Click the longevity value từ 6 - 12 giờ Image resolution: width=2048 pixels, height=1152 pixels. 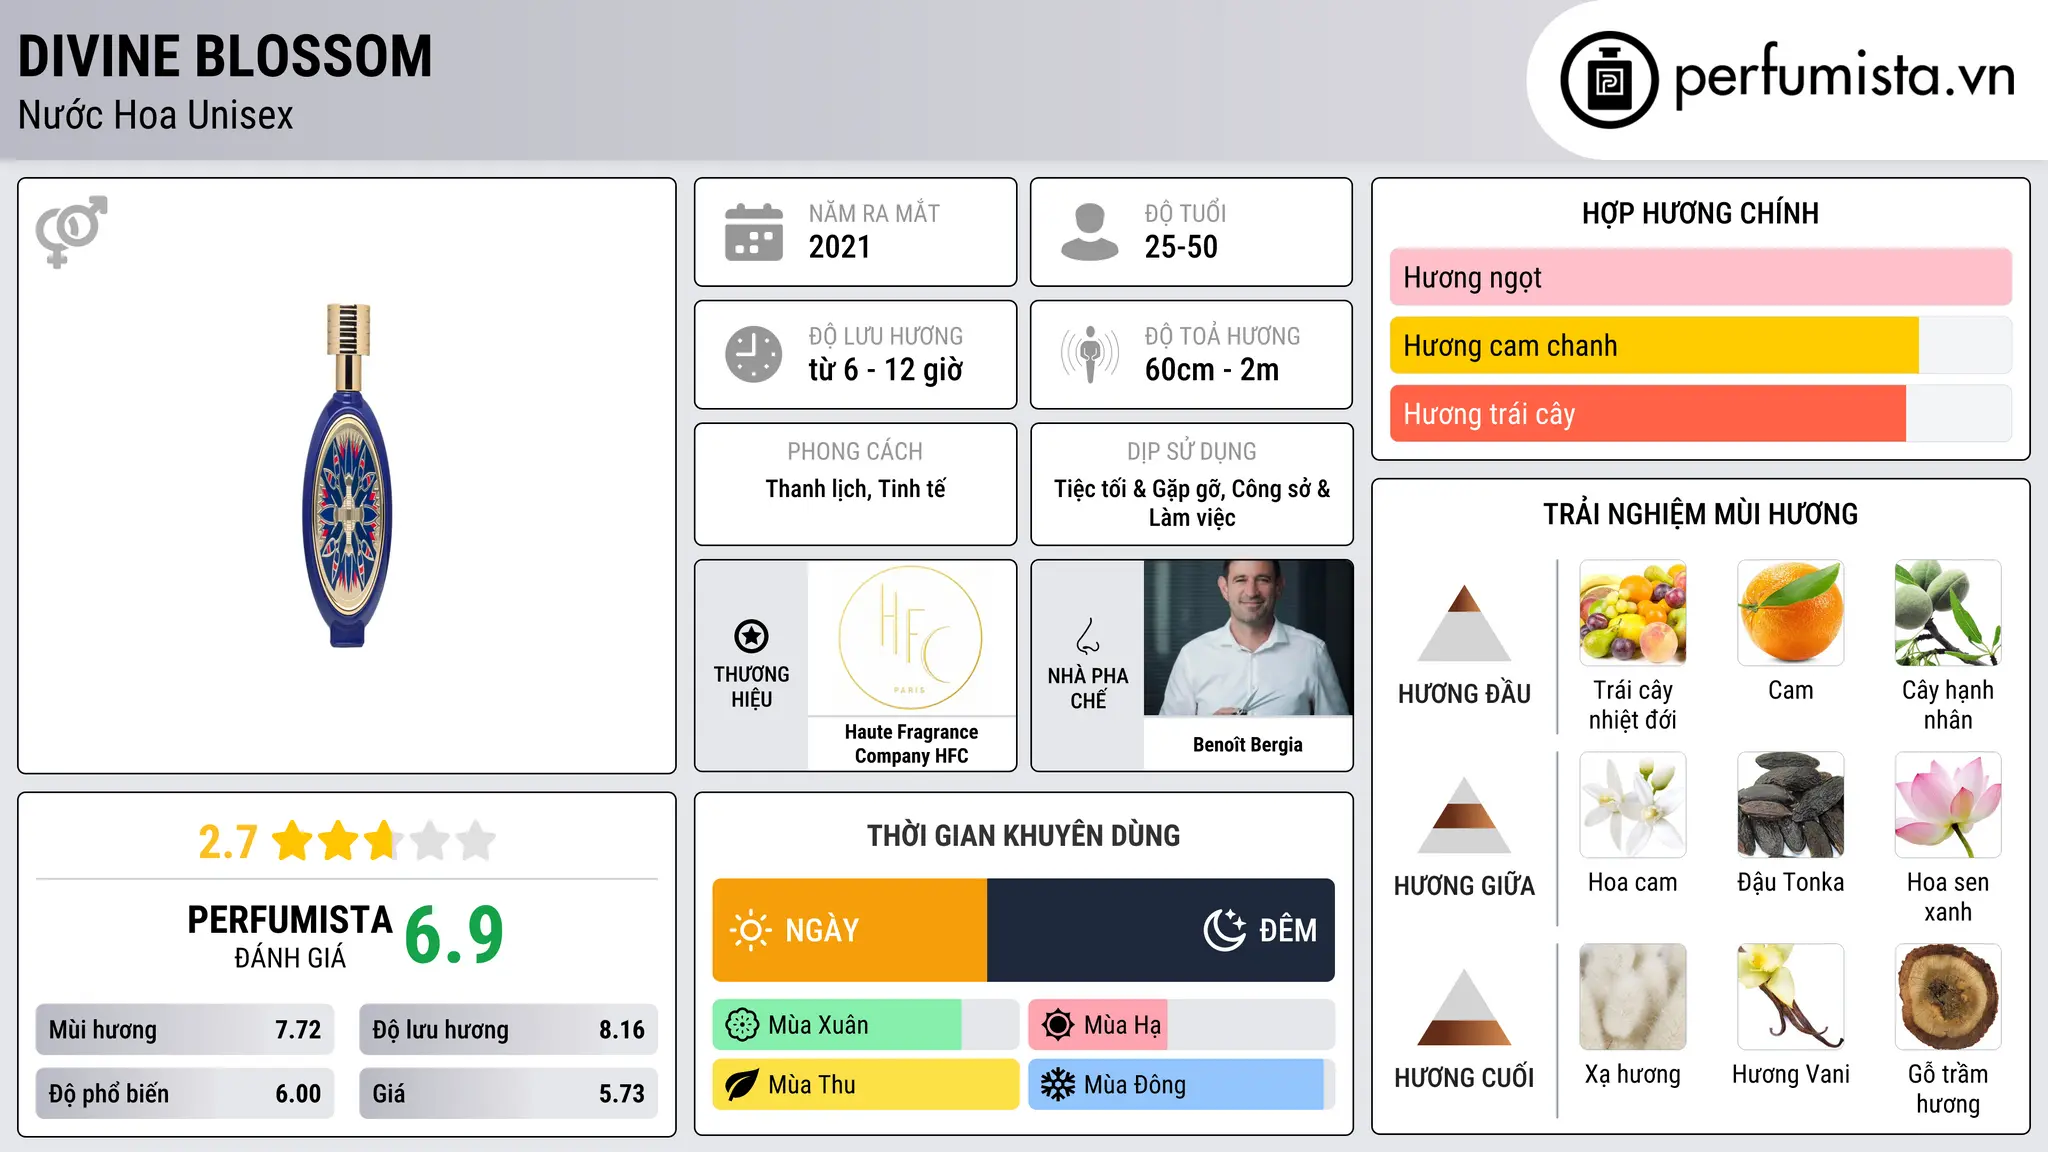886,370
